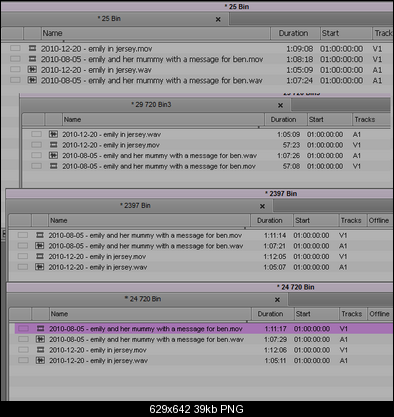Viewport: 394px width, 417px height.
Task: Click audio icon of emily in jersey.wav in 24 720 Bin
Action: click(x=40, y=360)
